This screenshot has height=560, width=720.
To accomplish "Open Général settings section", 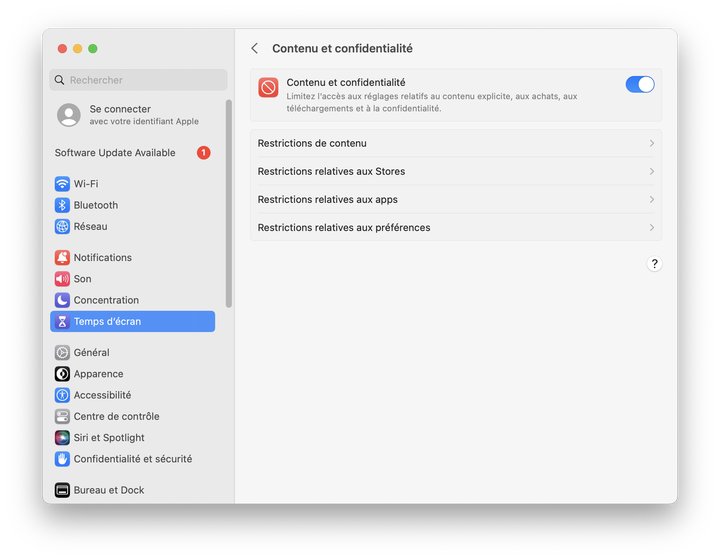I will [91, 353].
